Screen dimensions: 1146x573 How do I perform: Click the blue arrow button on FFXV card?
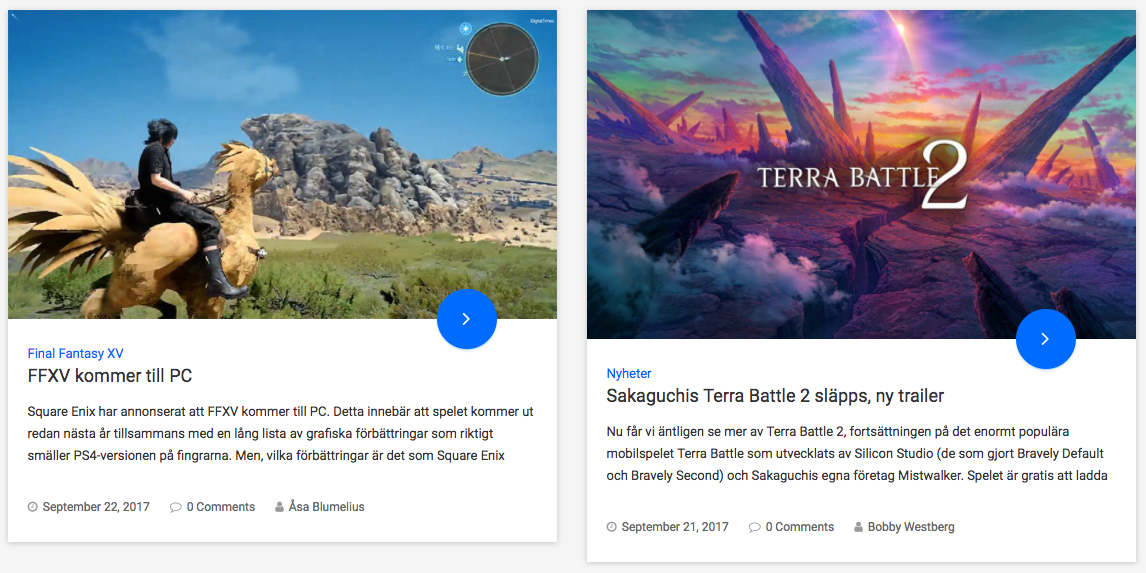(x=467, y=319)
